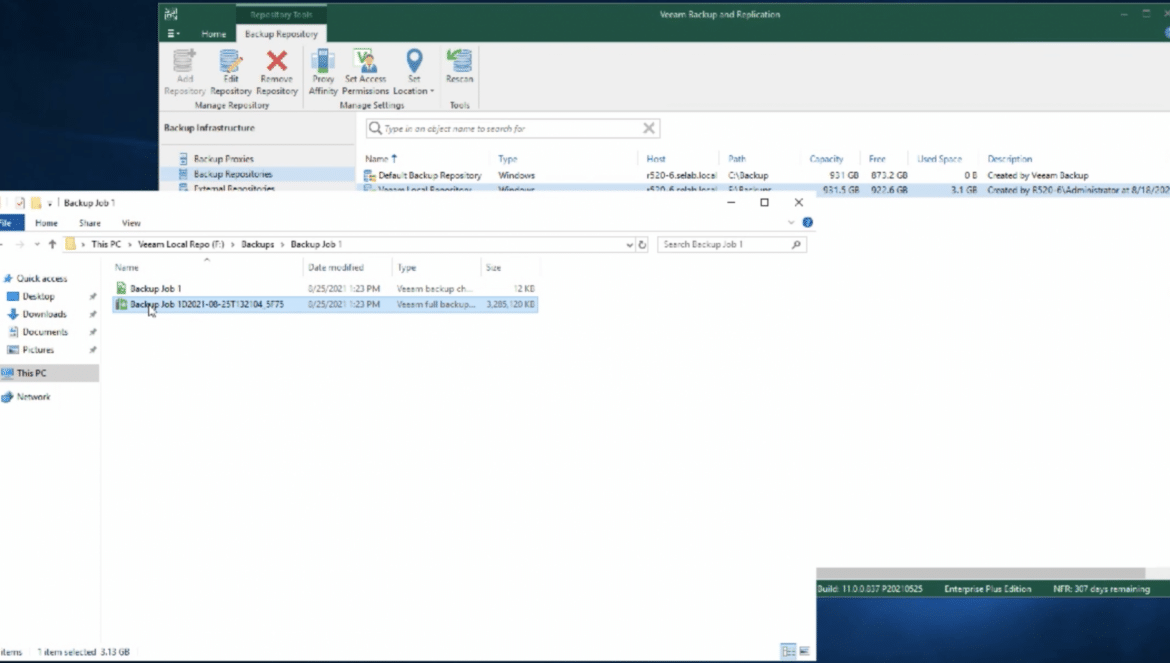
Task: Click C:\Backup path cell
Action: (x=748, y=175)
